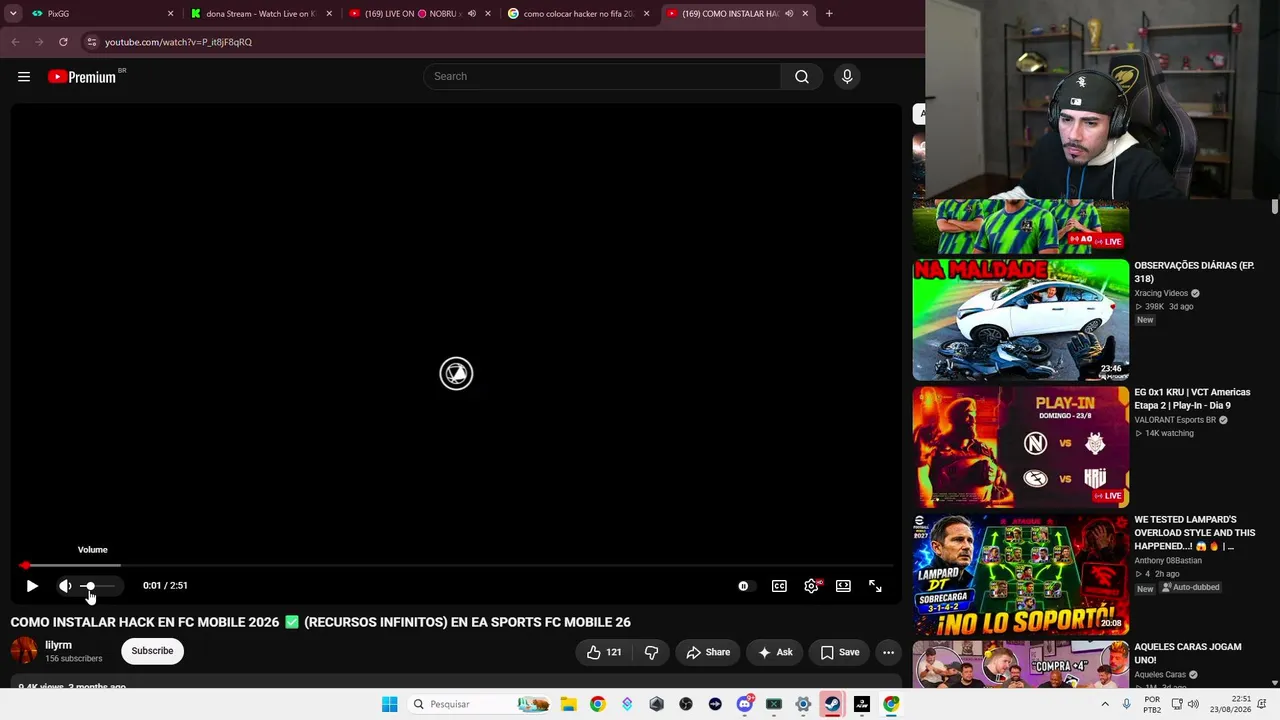Click the Pesquisar taskbar search box
The image size is (1280, 720).
tap(481, 704)
